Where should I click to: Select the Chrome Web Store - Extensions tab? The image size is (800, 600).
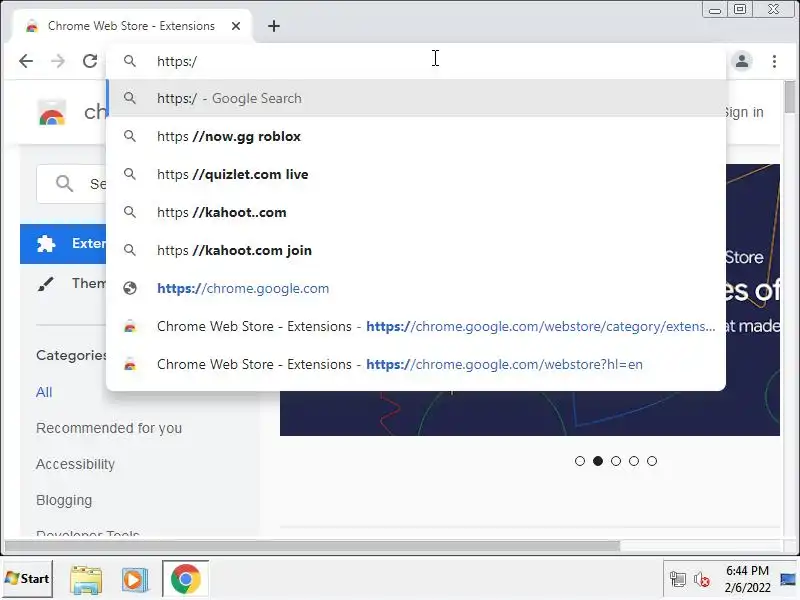coord(131,26)
